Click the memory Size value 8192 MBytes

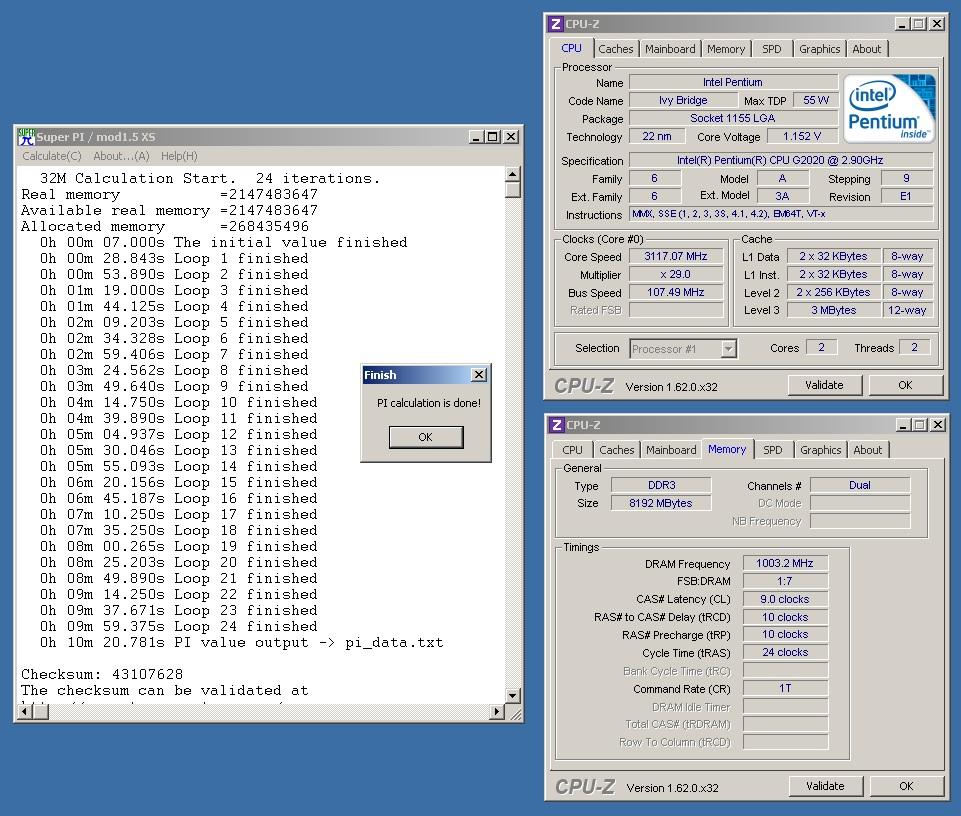click(661, 503)
